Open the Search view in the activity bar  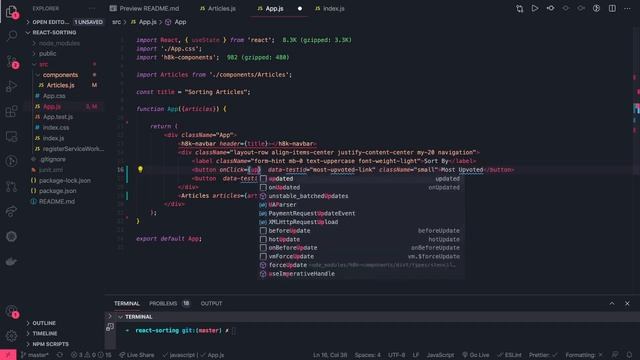click(11, 36)
